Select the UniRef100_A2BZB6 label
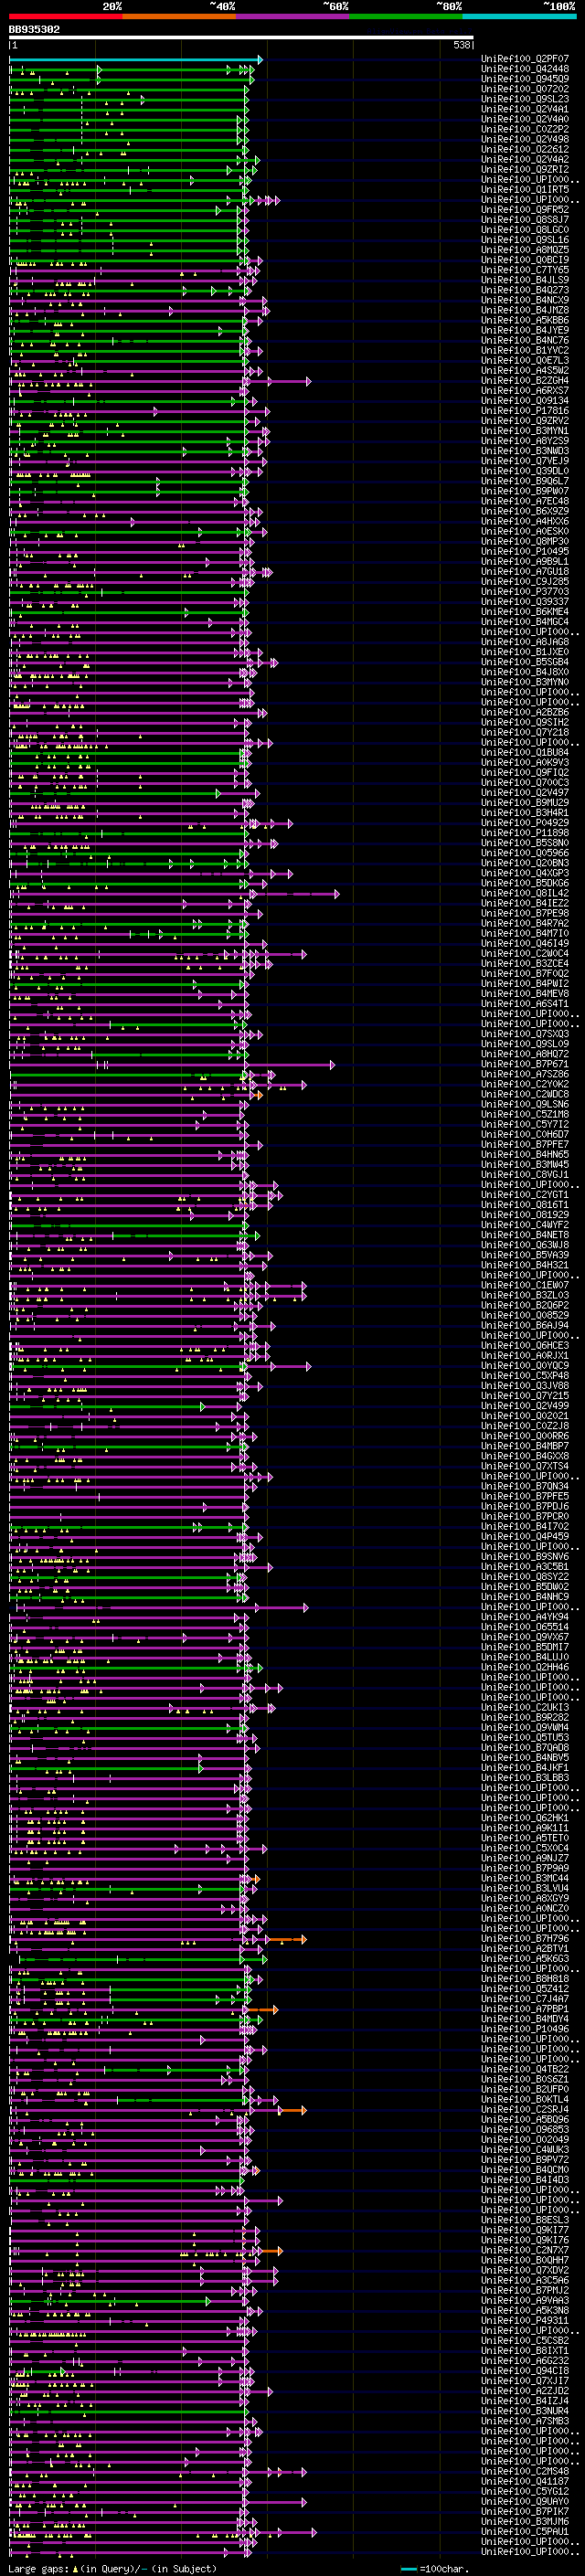Image resolution: width=585 pixels, height=2576 pixels. 525,712
